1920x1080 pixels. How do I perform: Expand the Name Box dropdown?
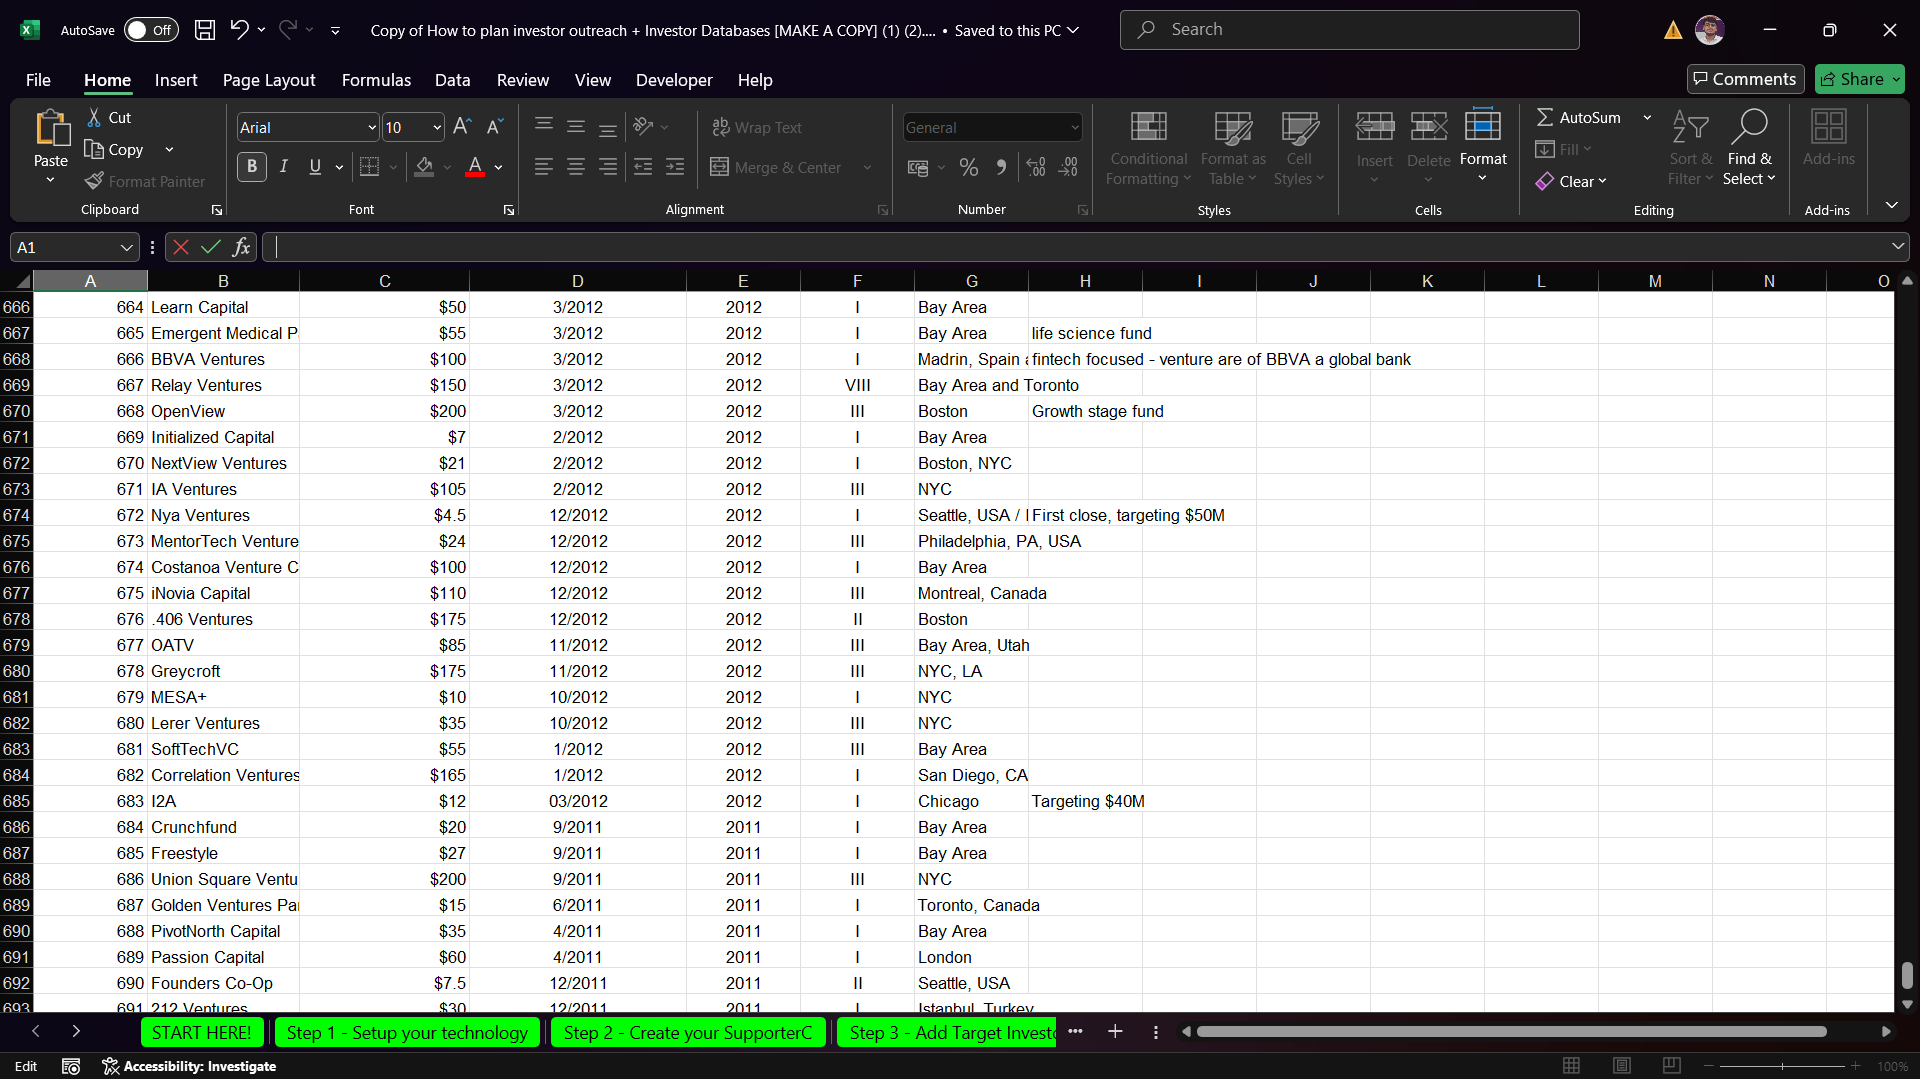pyautogui.click(x=126, y=247)
